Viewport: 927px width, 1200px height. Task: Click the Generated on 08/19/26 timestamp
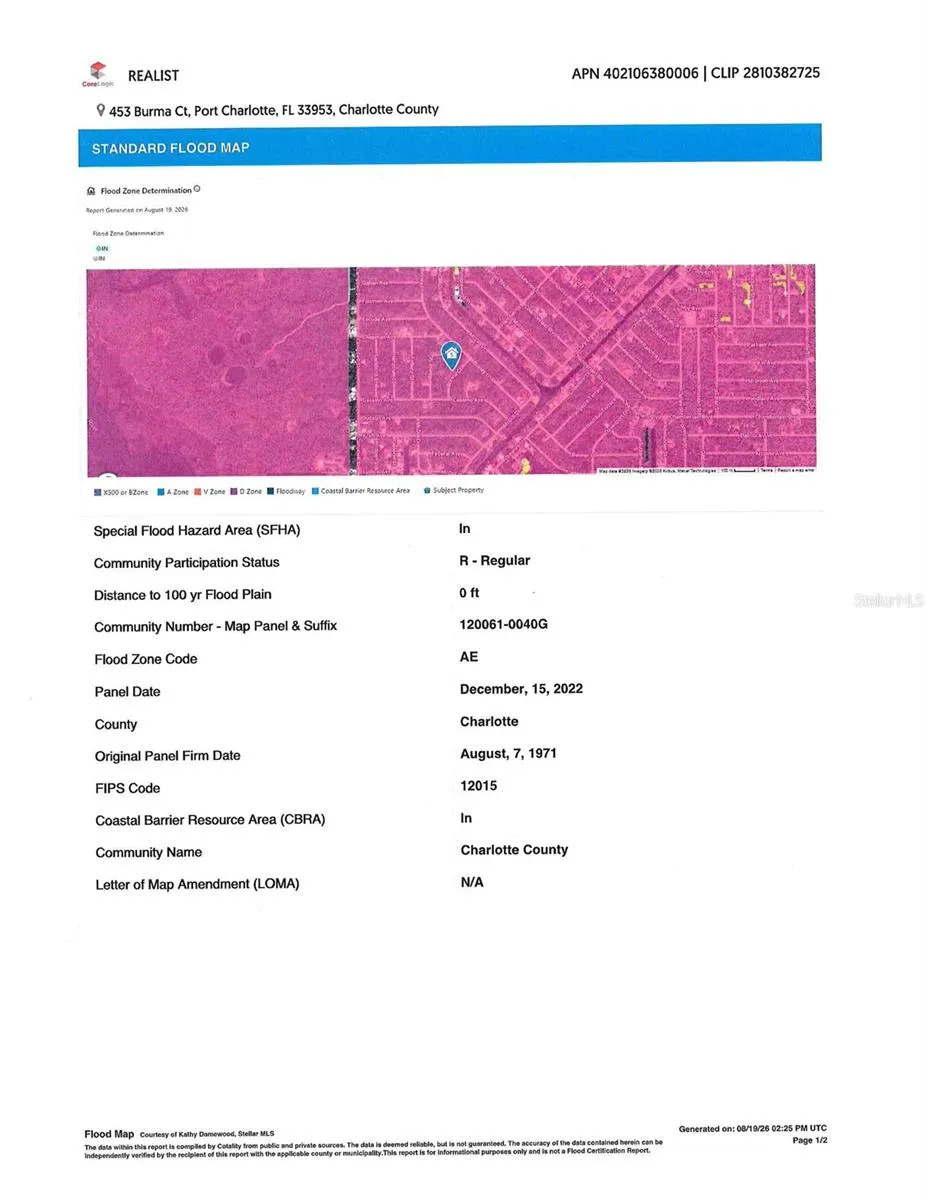click(753, 1129)
